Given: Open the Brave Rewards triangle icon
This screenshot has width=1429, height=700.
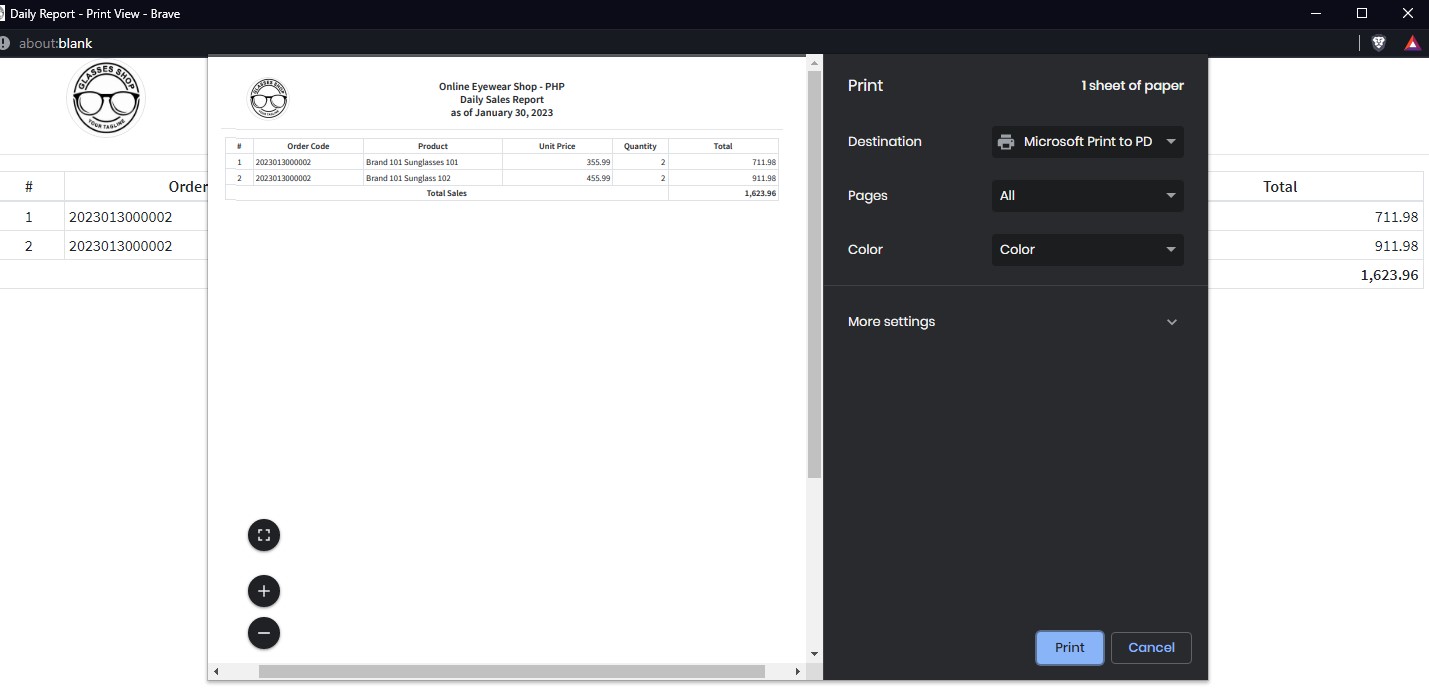Looking at the screenshot, I should [1412, 43].
